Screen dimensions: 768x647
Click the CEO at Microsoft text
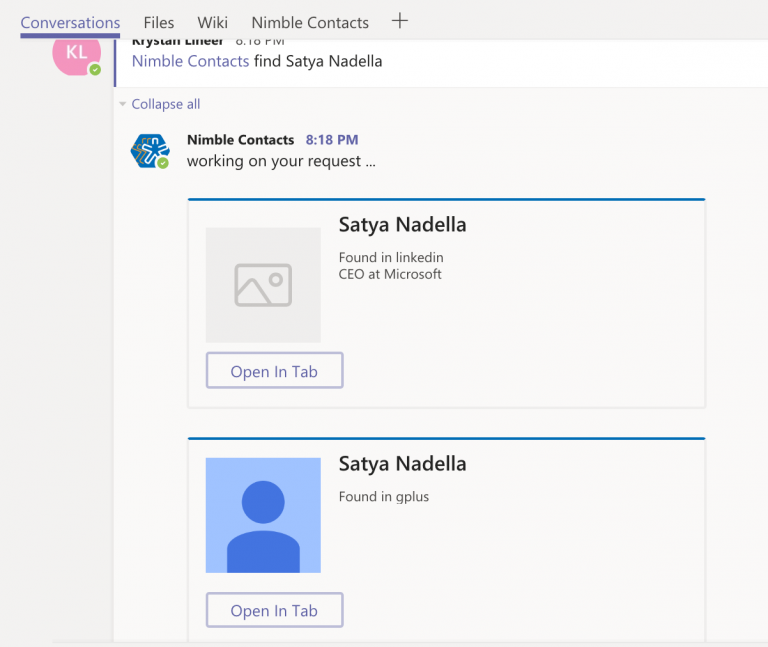[390, 274]
